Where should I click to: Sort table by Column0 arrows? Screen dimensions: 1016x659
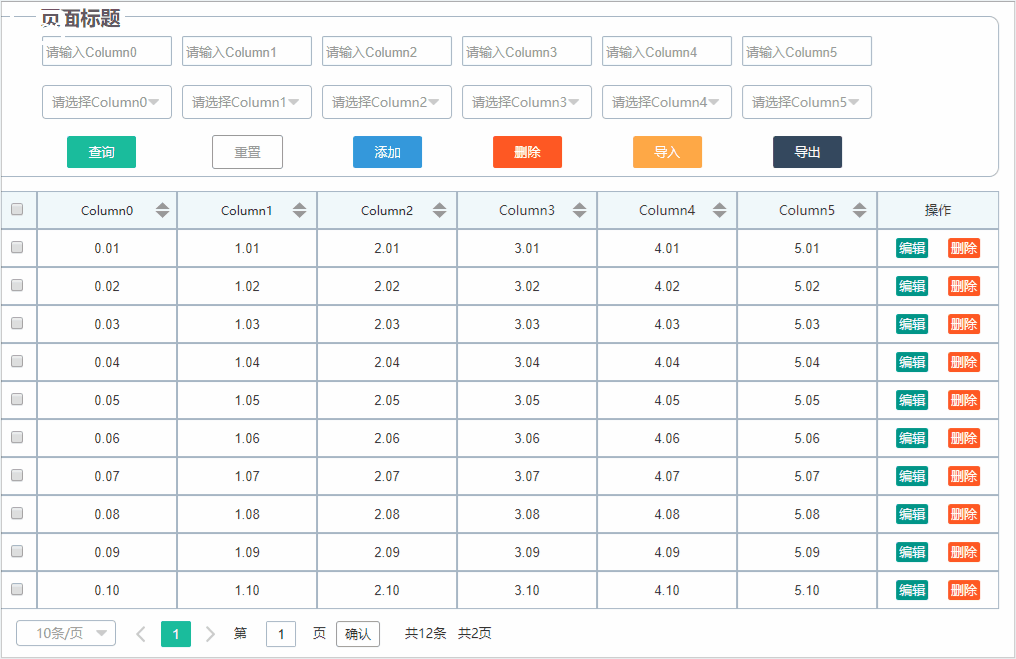point(162,210)
